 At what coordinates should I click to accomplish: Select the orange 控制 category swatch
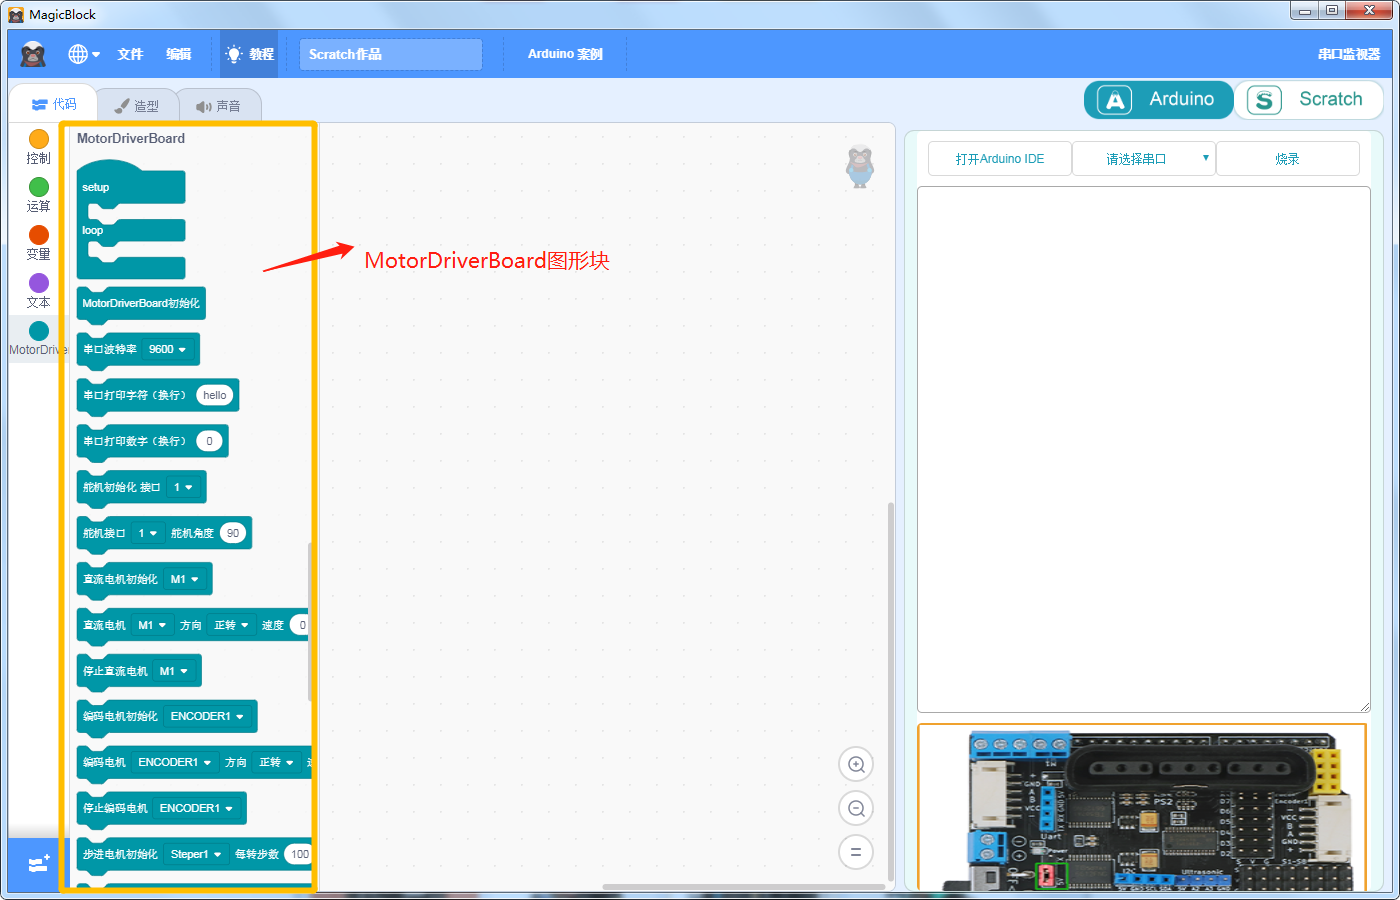[39, 139]
